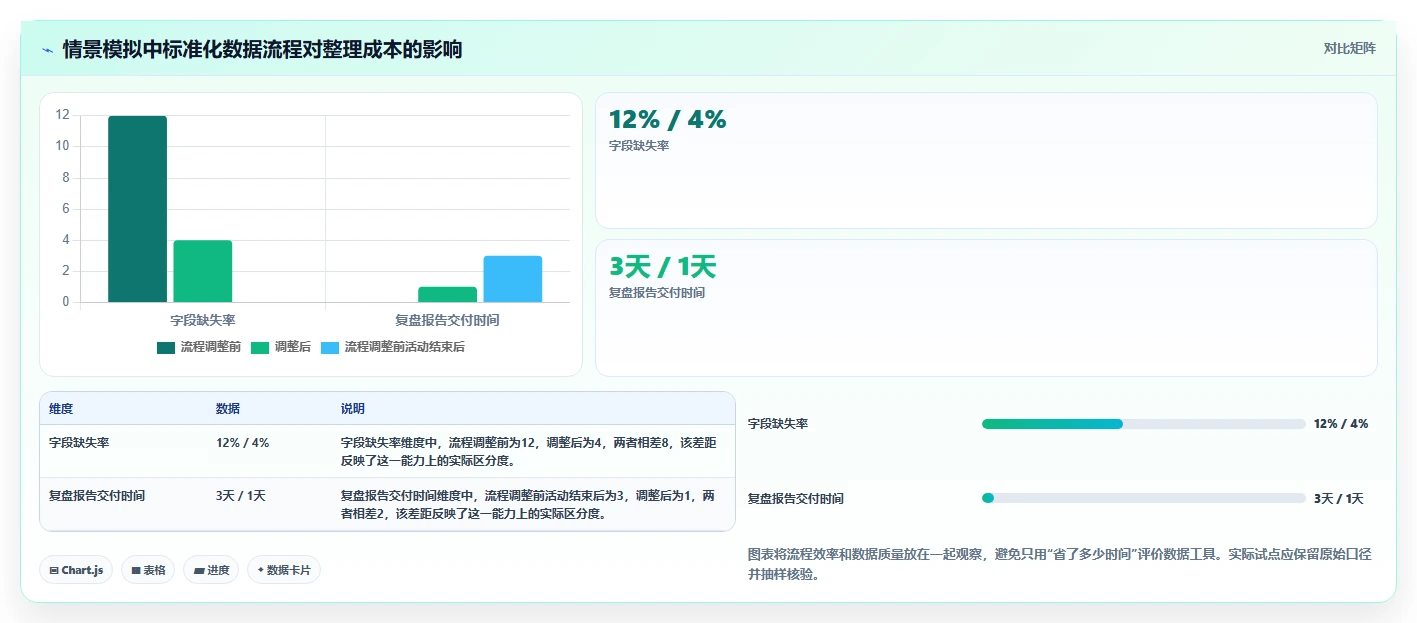Click the 复盘报告交付时间 row explanation text
This screenshot has width=1417, height=623.
(528, 504)
